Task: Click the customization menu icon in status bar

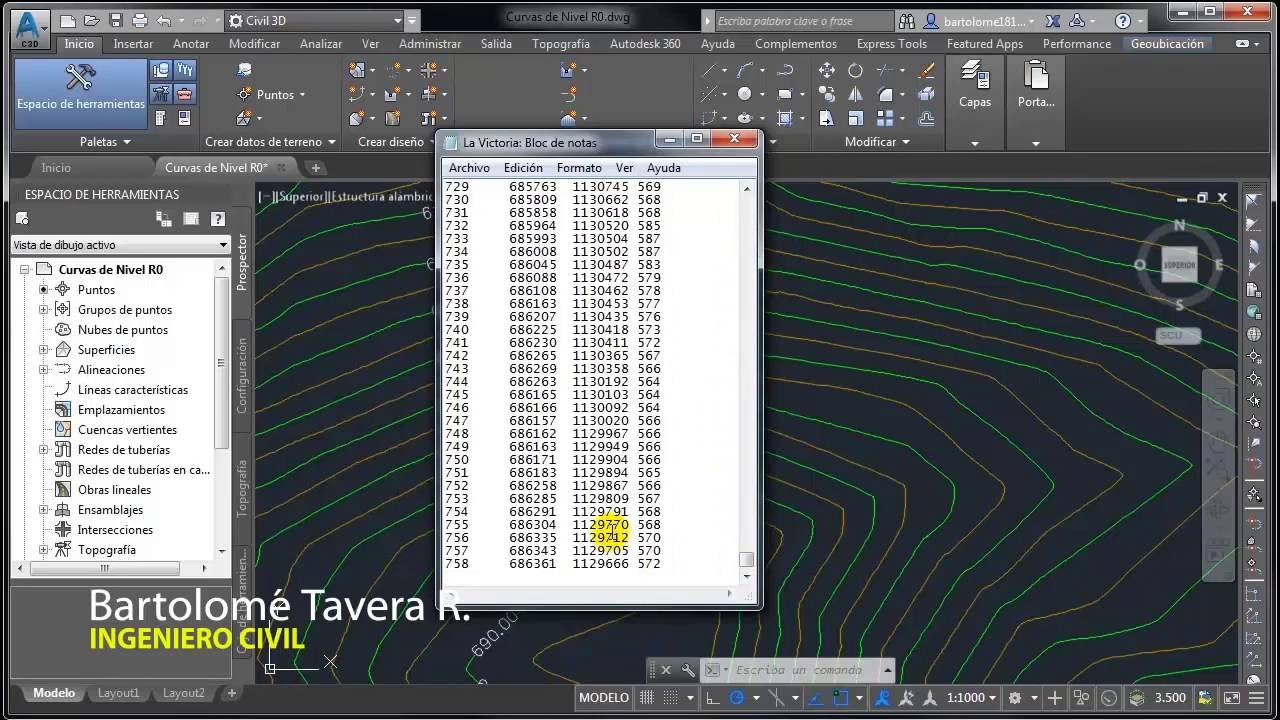Action: 1259,698
